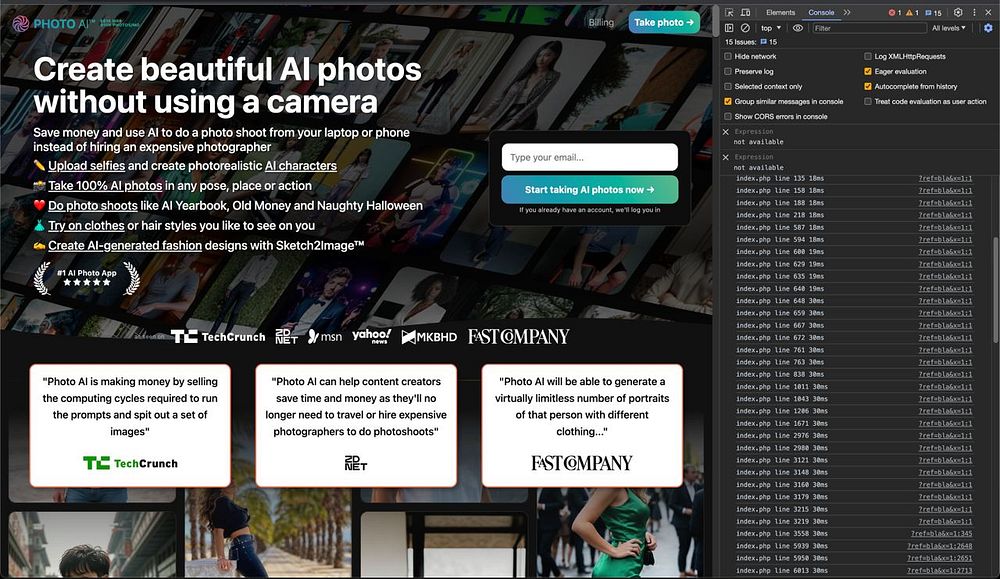Open the Try on clothes link

(86, 225)
